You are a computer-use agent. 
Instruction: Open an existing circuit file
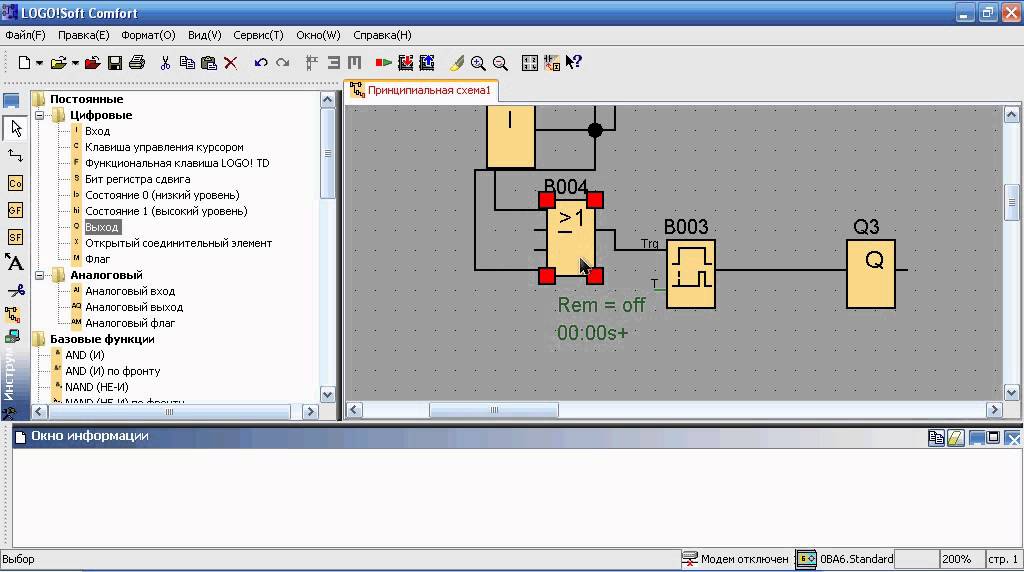pos(58,63)
